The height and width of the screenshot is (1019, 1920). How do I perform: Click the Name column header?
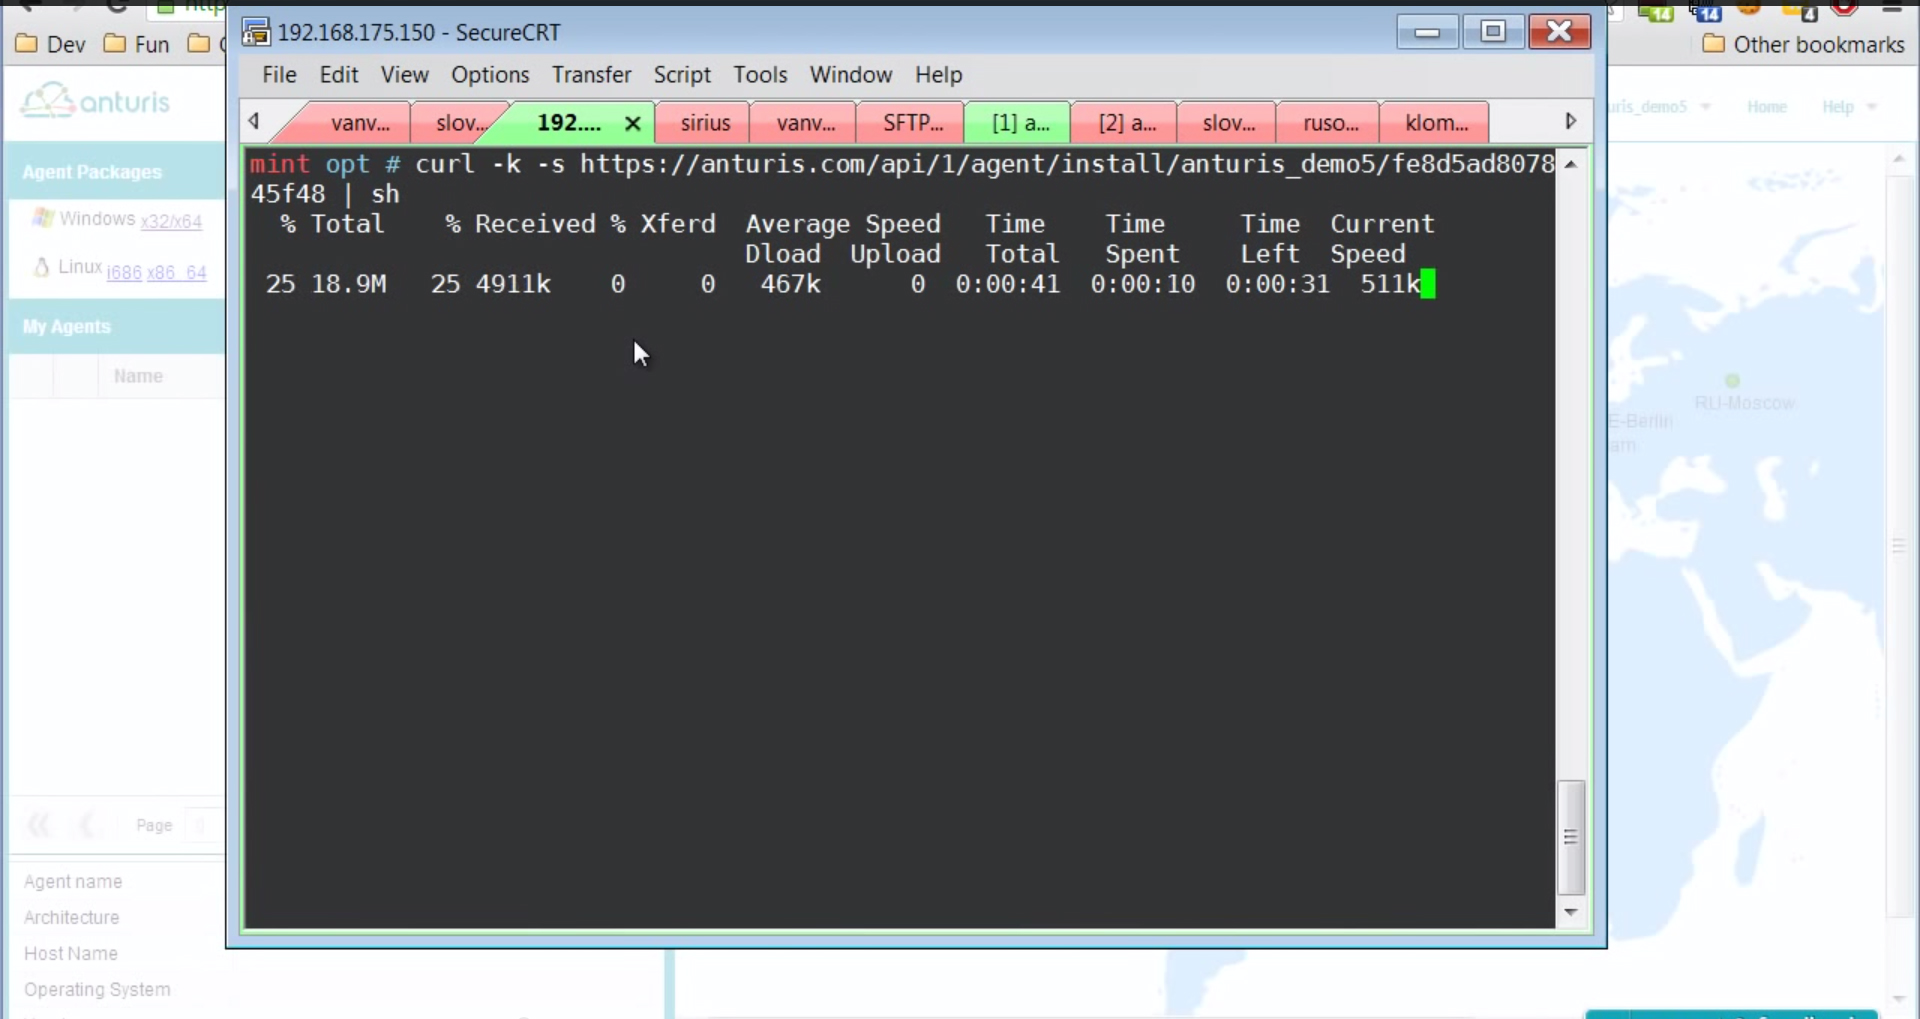click(138, 376)
